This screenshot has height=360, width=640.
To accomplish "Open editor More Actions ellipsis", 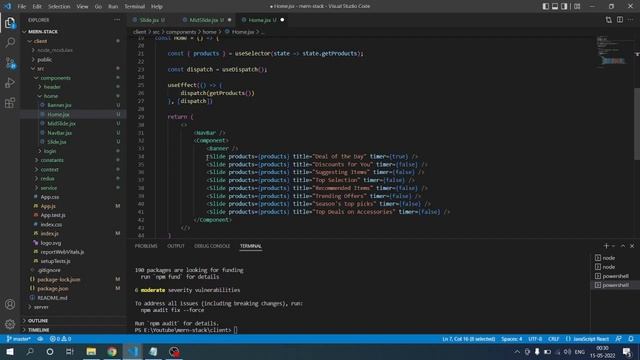I will pyautogui.click(x=631, y=20).
